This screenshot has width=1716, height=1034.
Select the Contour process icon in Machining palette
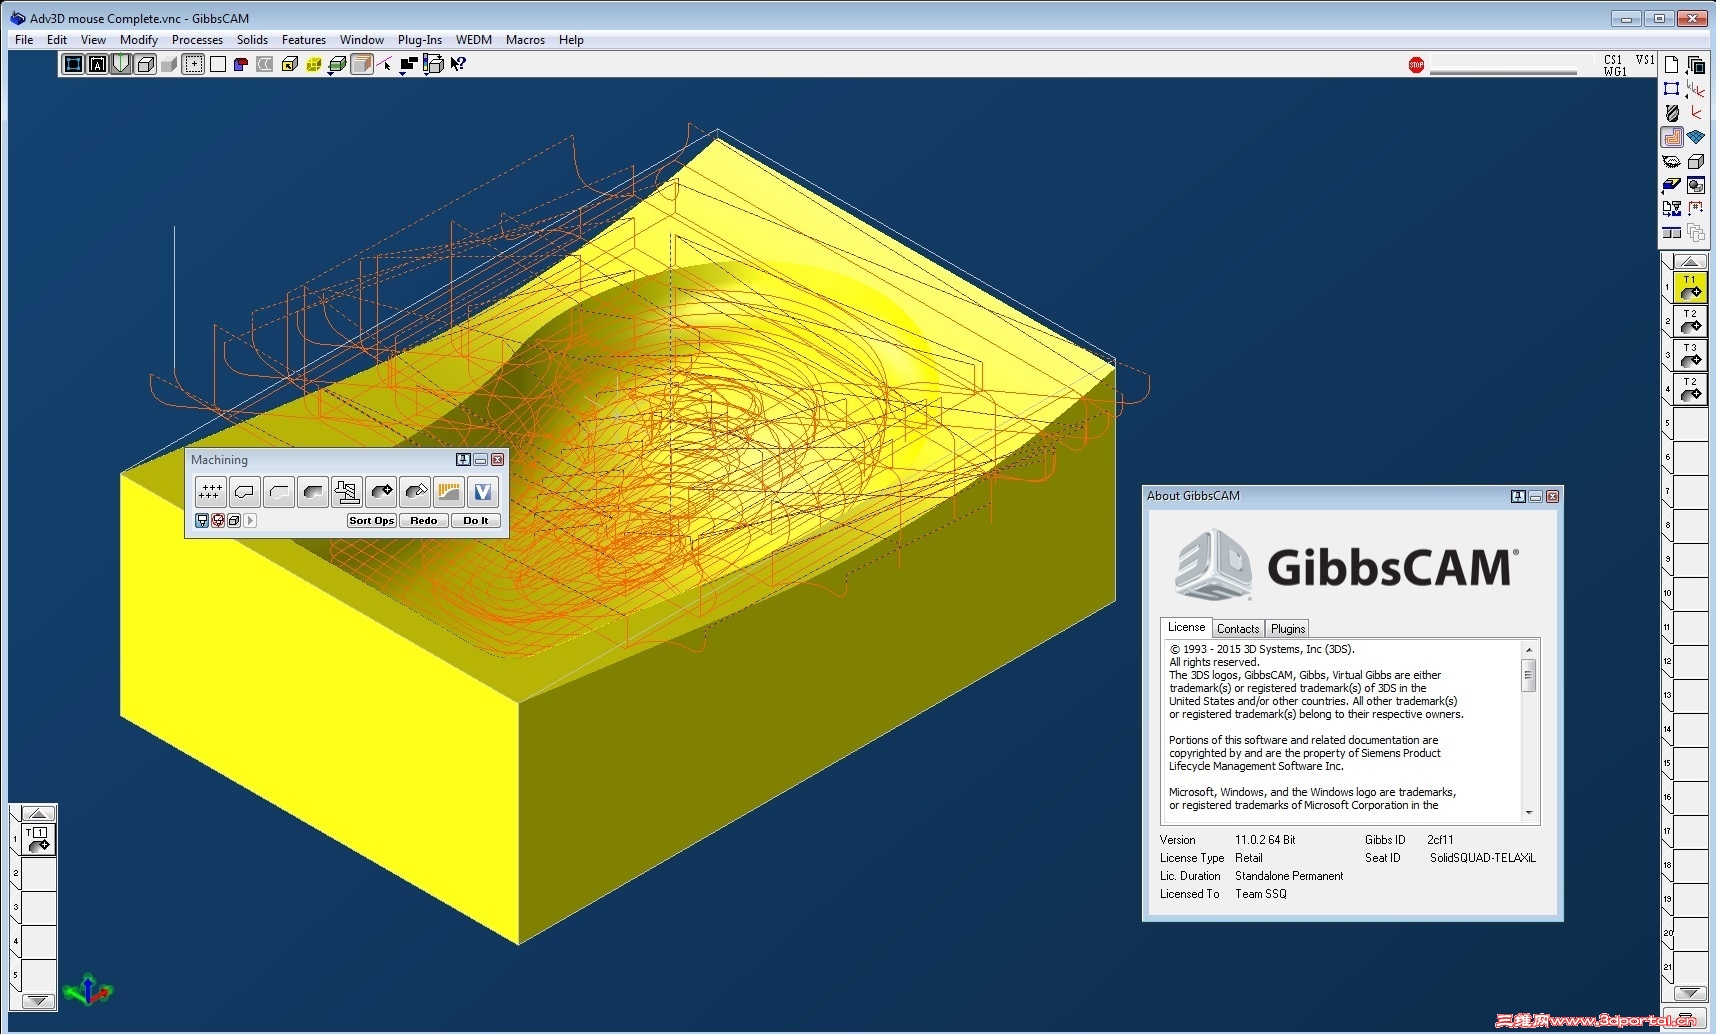pyautogui.click(x=244, y=492)
